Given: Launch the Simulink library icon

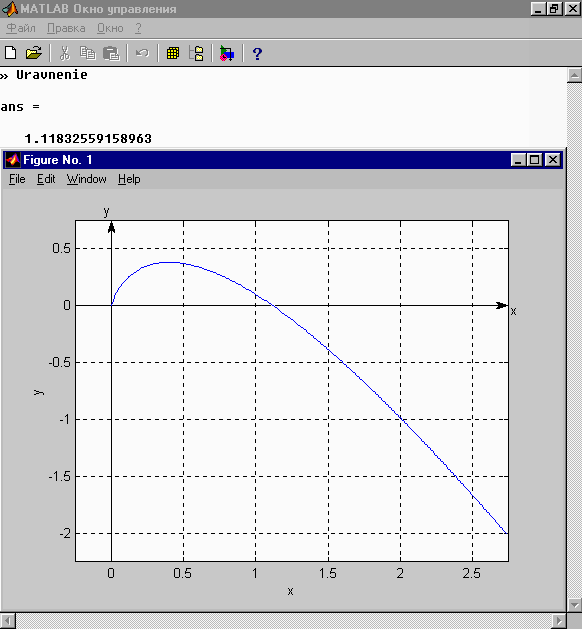Looking at the screenshot, I should (x=227, y=53).
